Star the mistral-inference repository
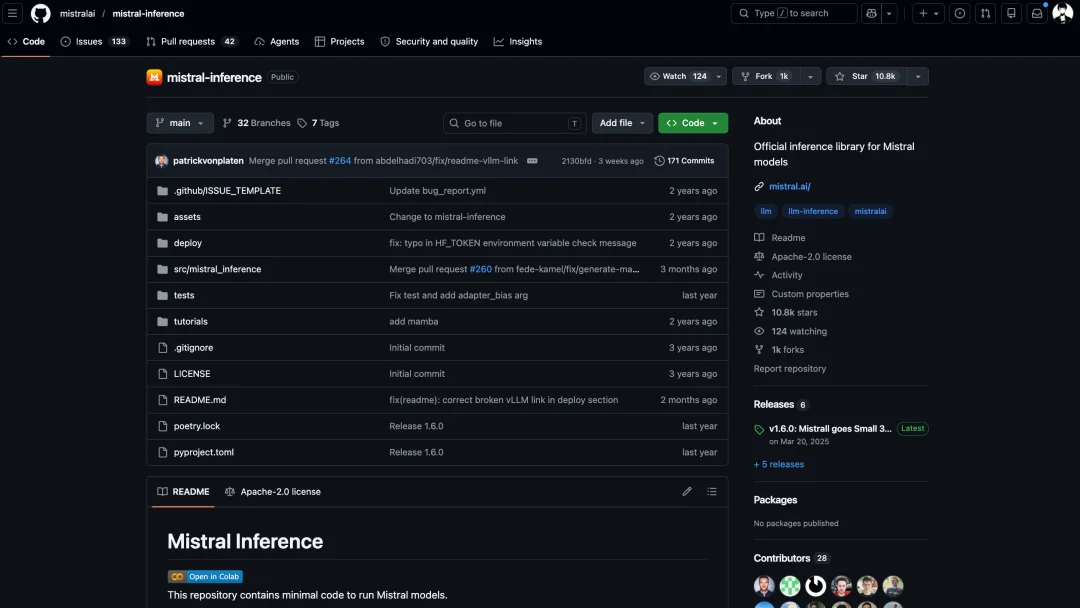The height and width of the screenshot is (608, 1080). pos(866,76)
